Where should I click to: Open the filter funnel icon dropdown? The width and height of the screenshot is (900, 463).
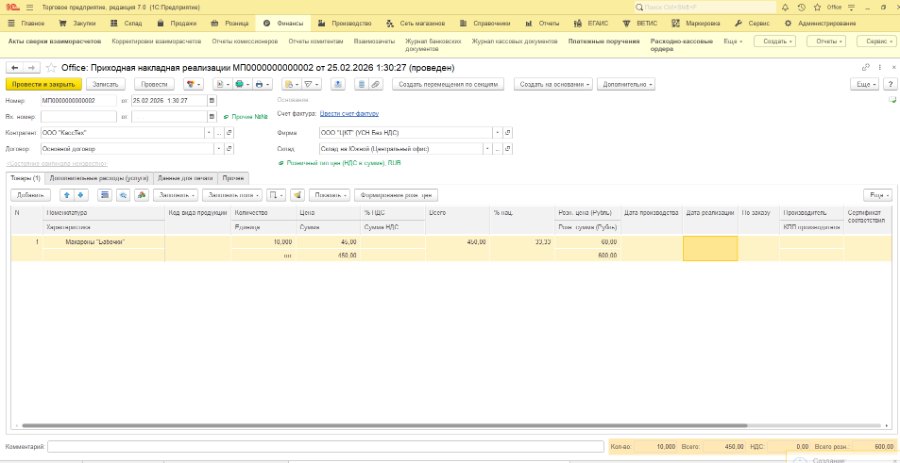pyautogui.click(x=311, y=84)
